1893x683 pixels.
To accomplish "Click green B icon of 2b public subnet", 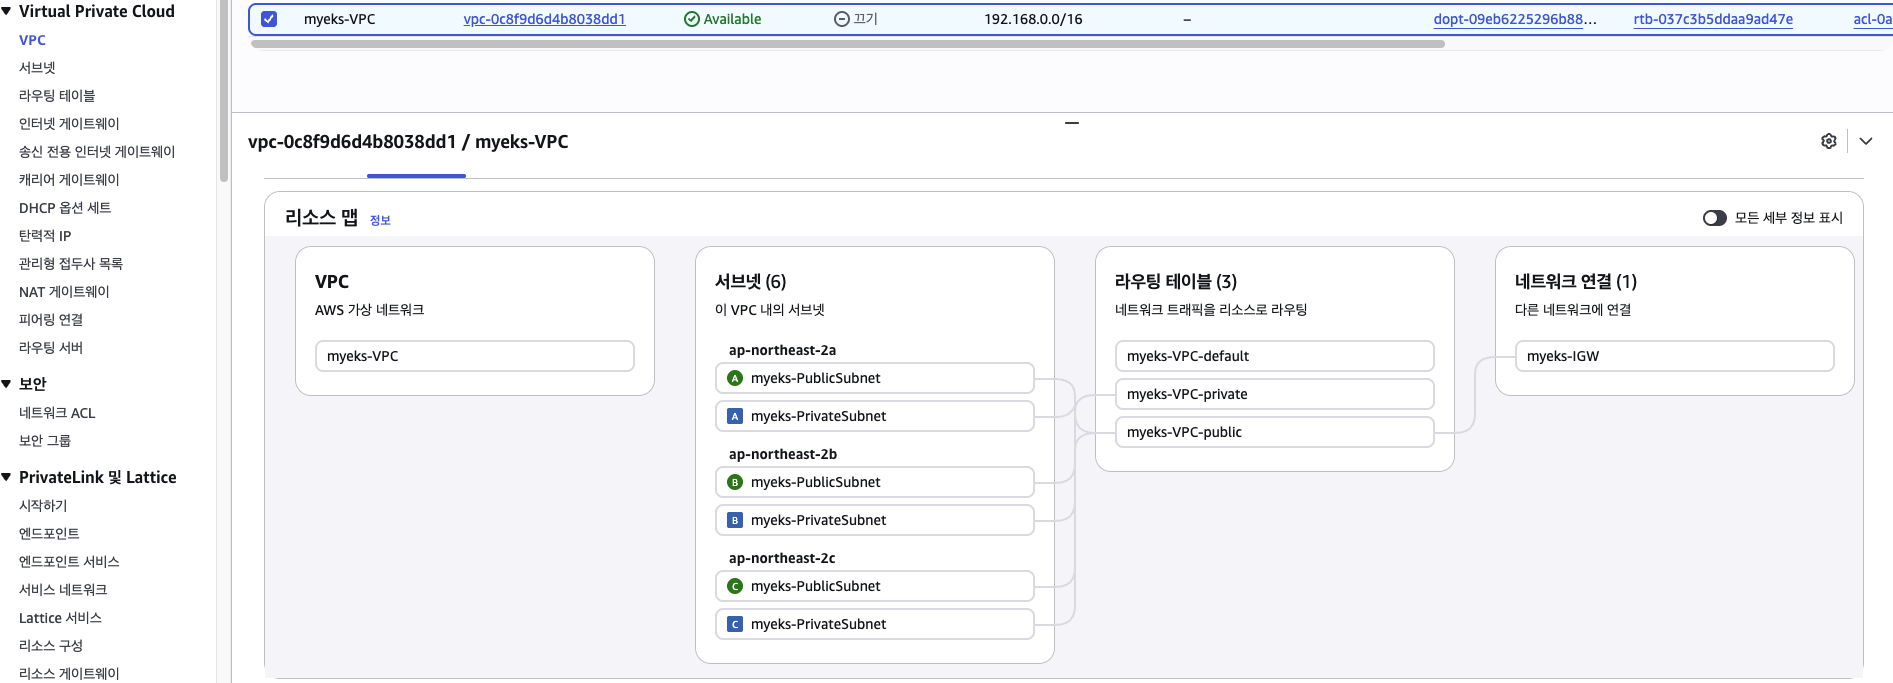I will click(x=735, y=482).
